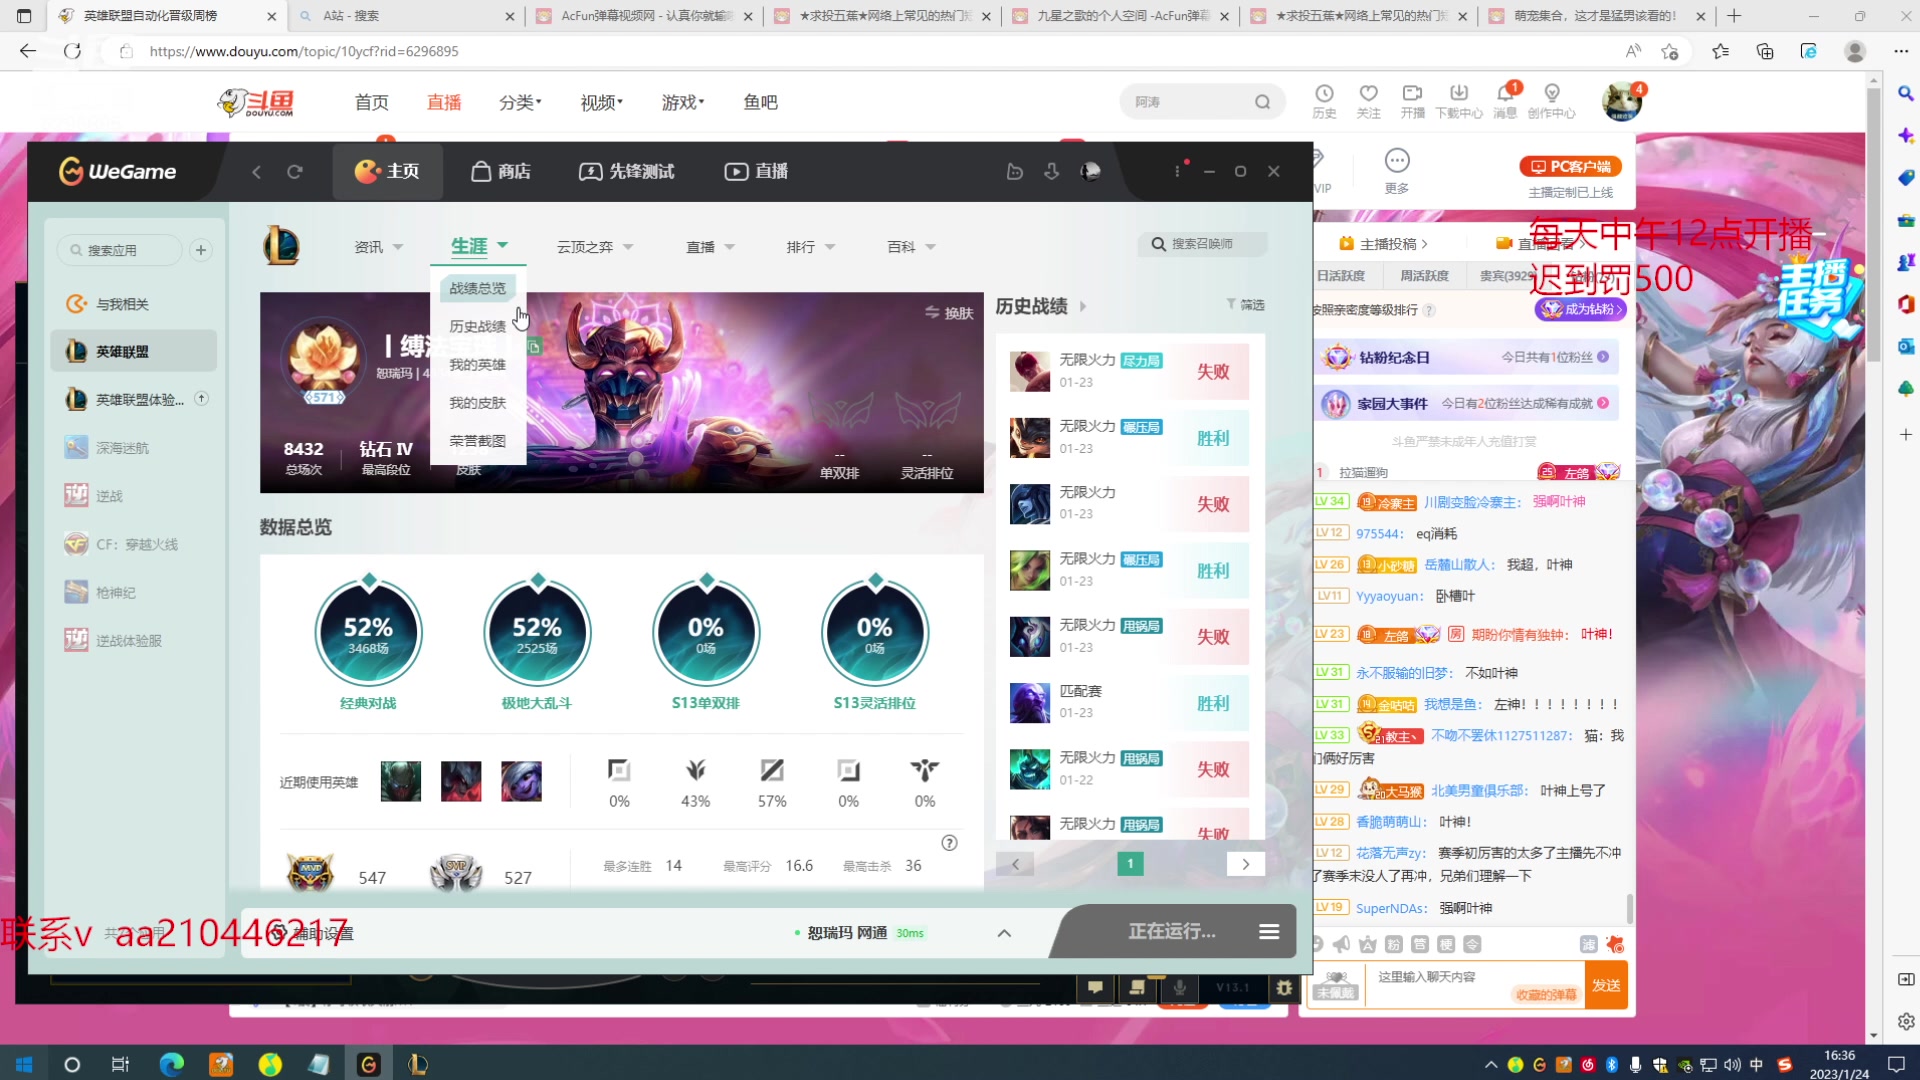Screen dimensions: 1920x1080
Task: Click the add application plus button
Action: tap(201, 250)
